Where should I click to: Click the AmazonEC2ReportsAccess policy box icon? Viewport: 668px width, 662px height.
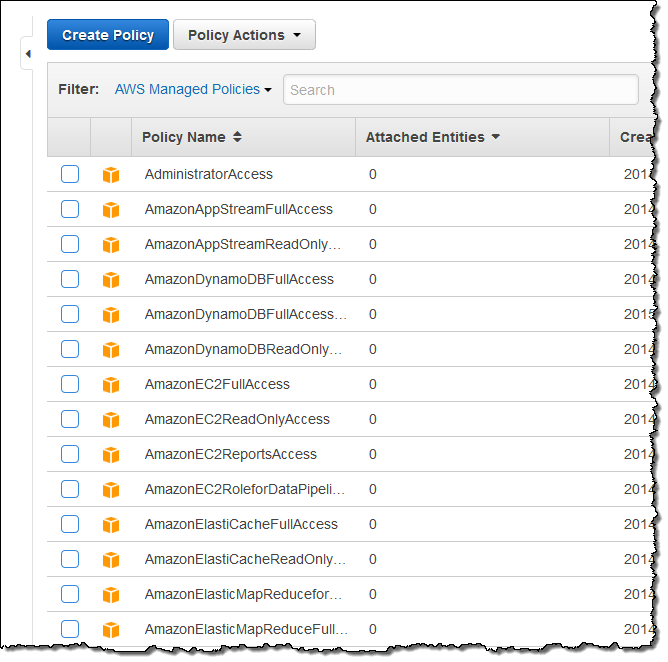coord(111,455)
